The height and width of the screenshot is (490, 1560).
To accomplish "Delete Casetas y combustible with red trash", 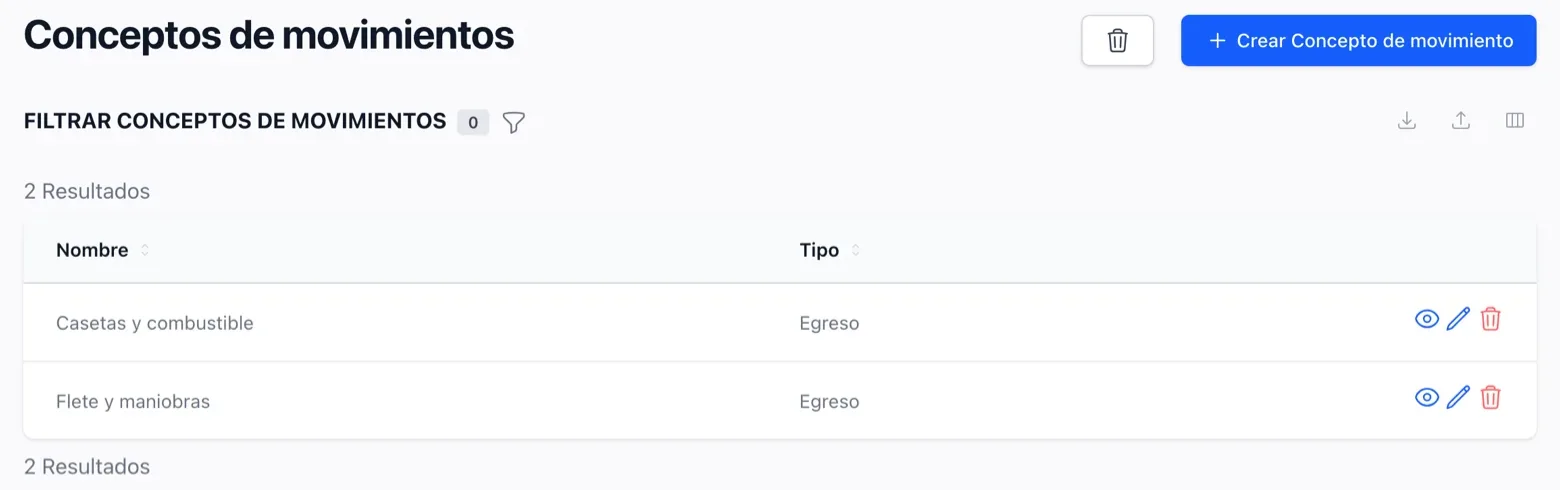I will tap(1490, 319).
